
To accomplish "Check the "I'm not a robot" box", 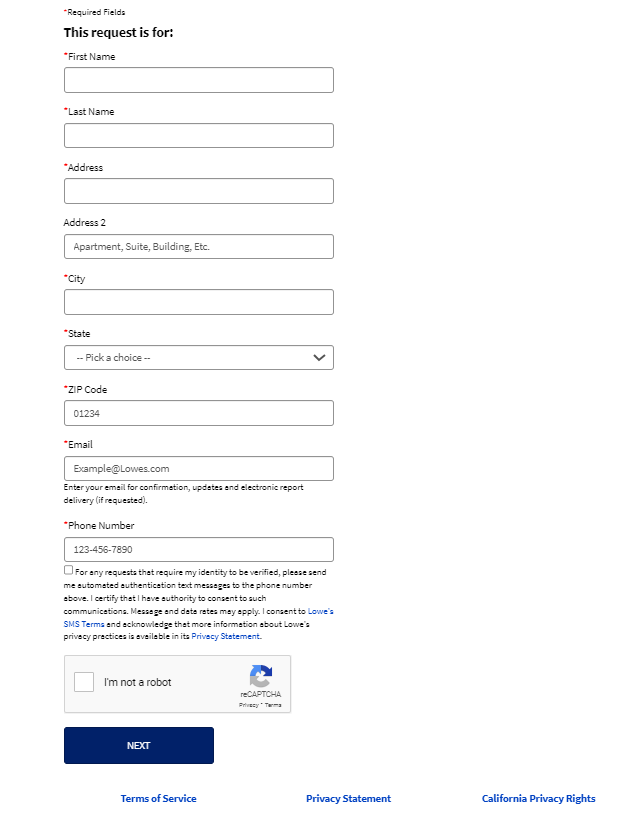I will 84,682.
